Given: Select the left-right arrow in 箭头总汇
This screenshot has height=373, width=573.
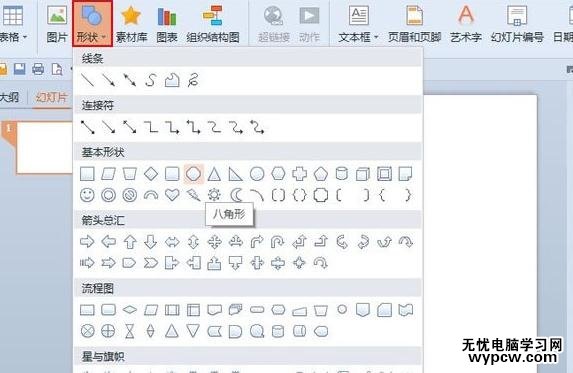Looking at the screenshot, I should (x=172, y=241).
